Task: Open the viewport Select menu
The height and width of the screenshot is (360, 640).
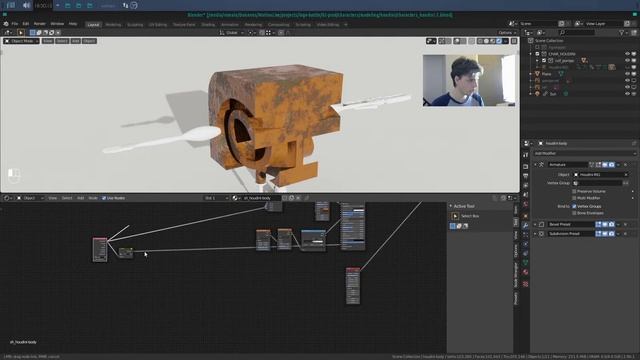Action: pyautogui.click(x=62, y=41)
